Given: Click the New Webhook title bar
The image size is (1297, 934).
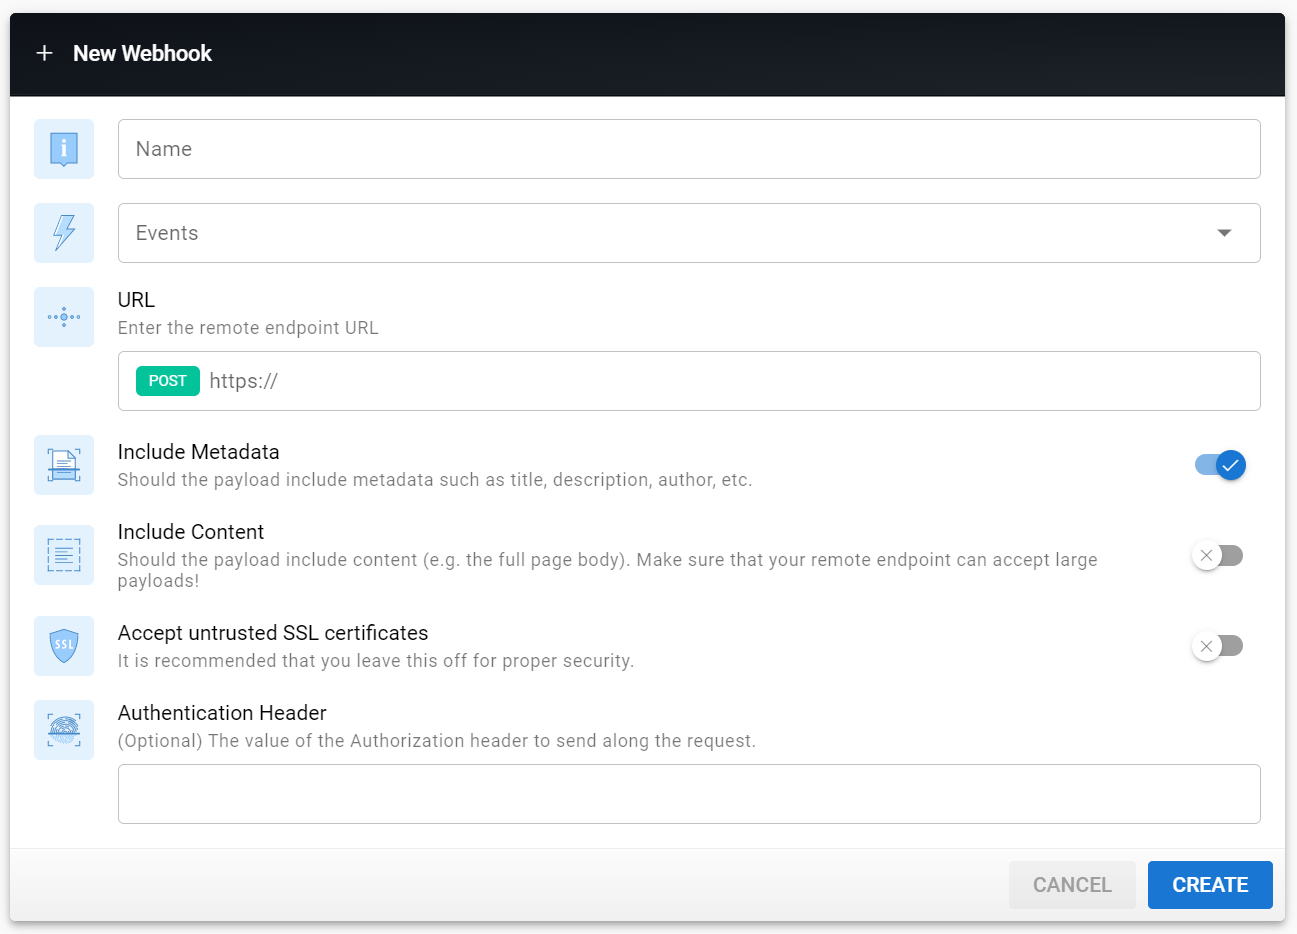Looking at the screenshot, I should [142, 53].
